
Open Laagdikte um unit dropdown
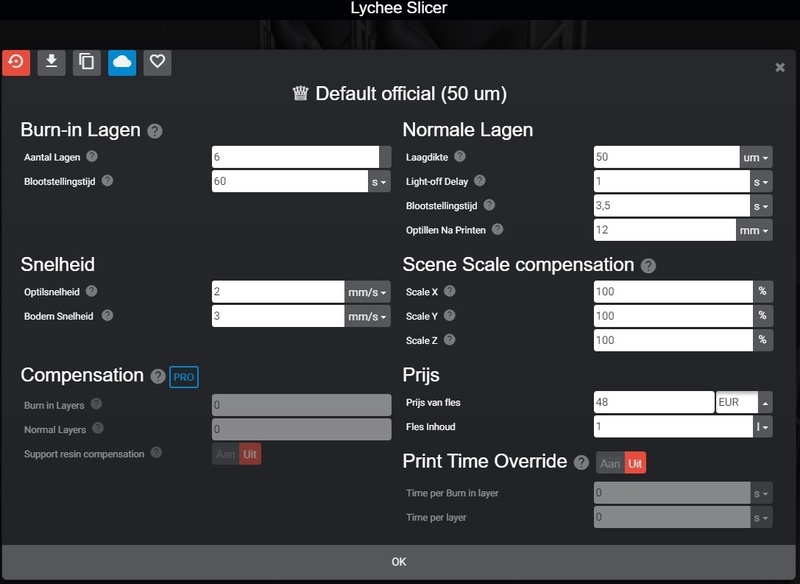coord(756,157)
